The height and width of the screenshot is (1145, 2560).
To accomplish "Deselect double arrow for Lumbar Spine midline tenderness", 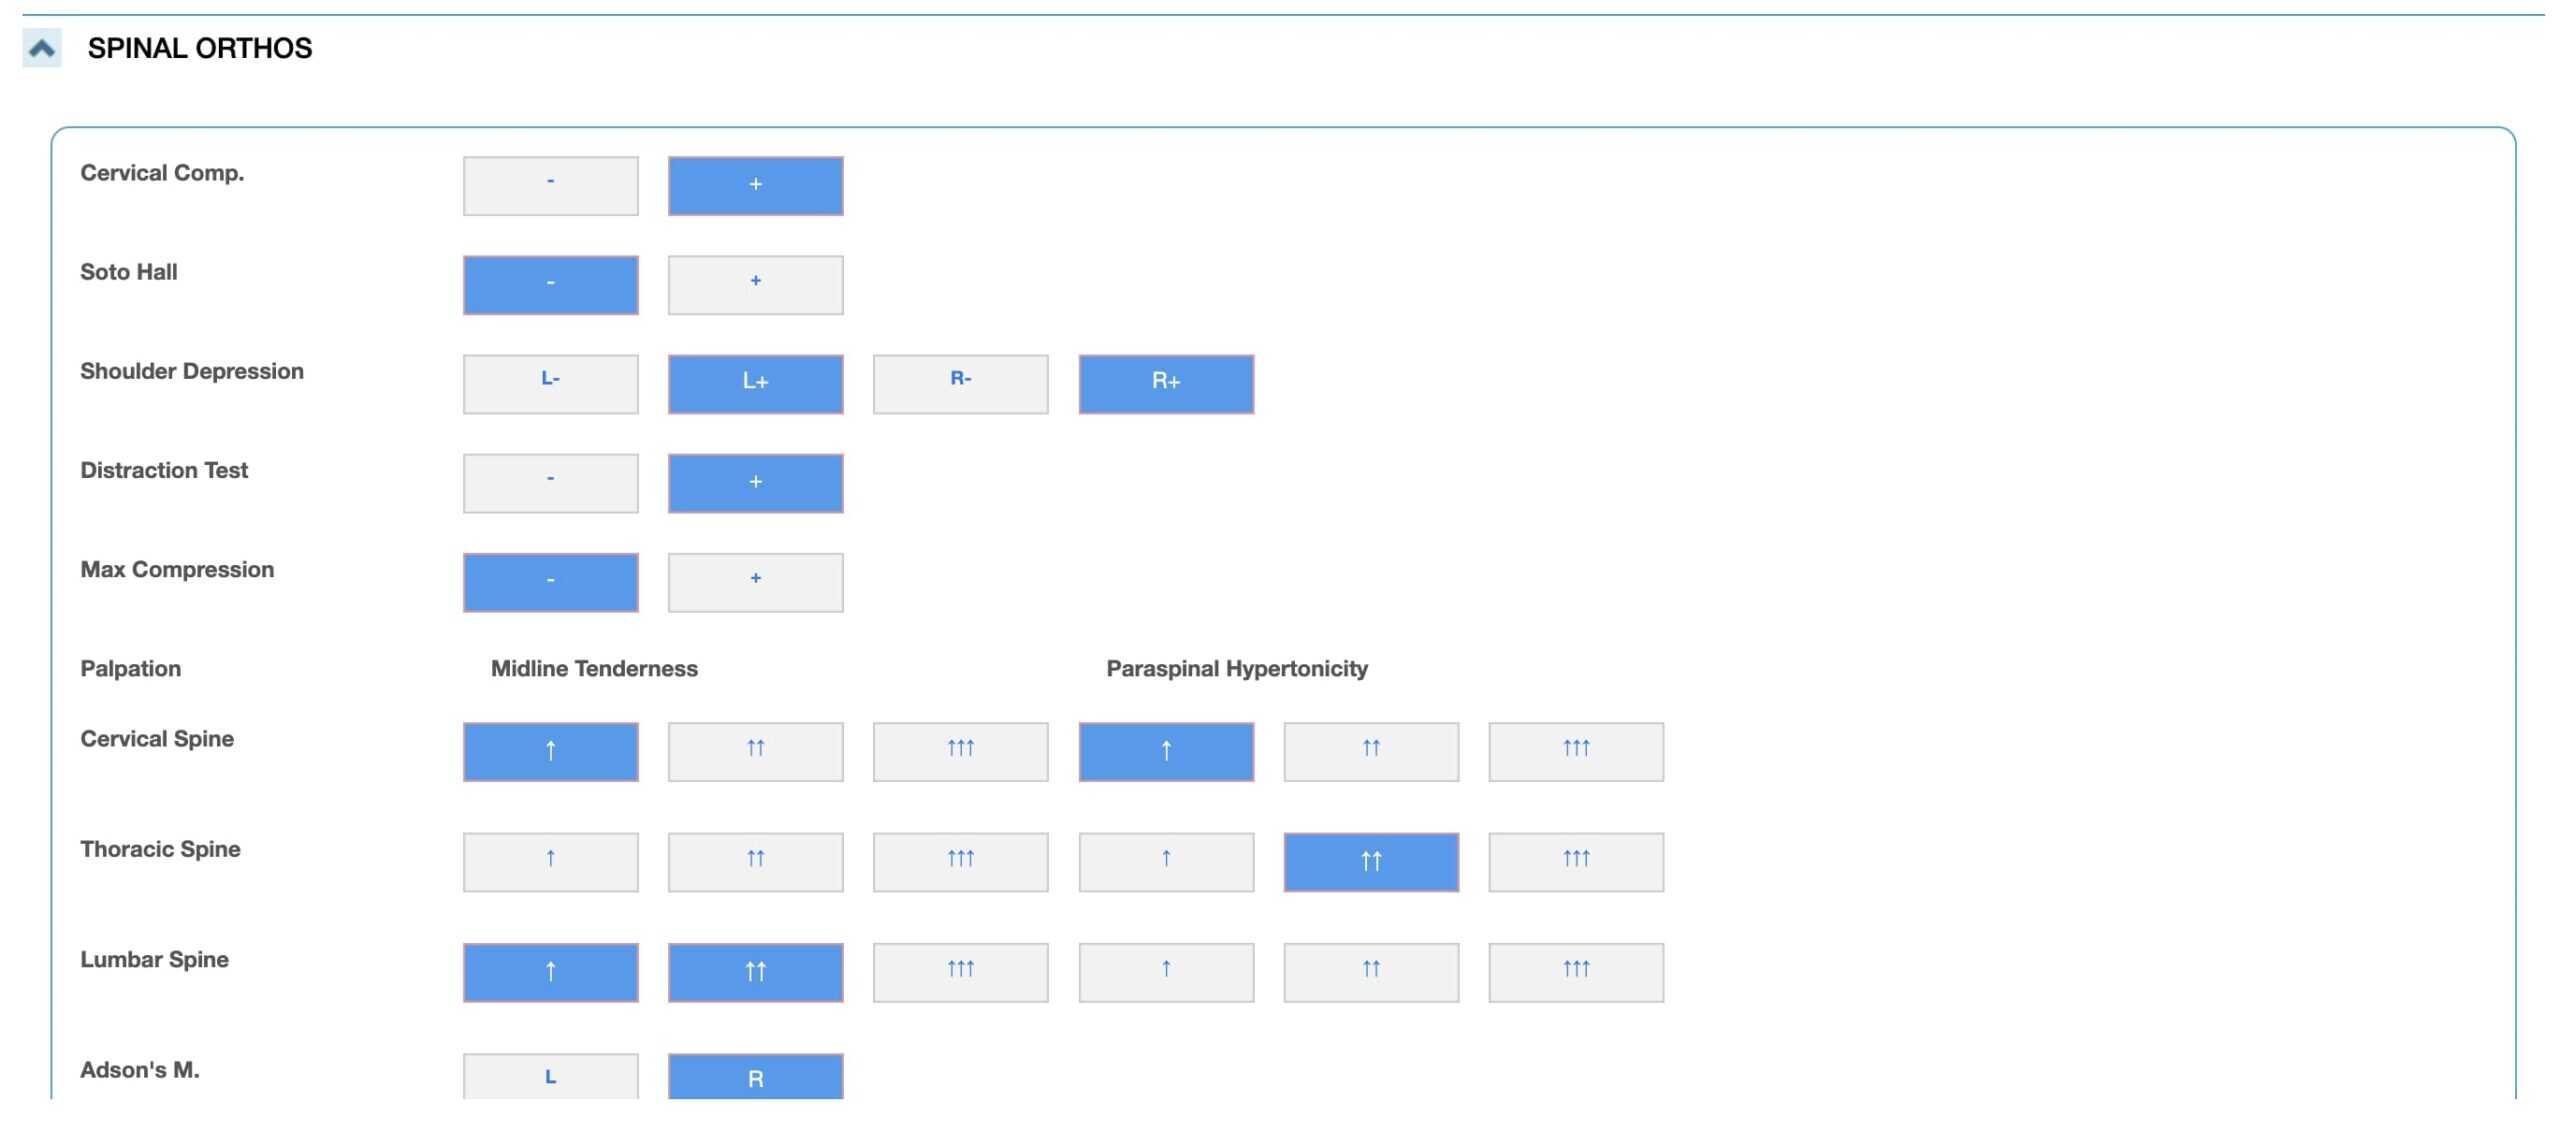I will (755, 971).
